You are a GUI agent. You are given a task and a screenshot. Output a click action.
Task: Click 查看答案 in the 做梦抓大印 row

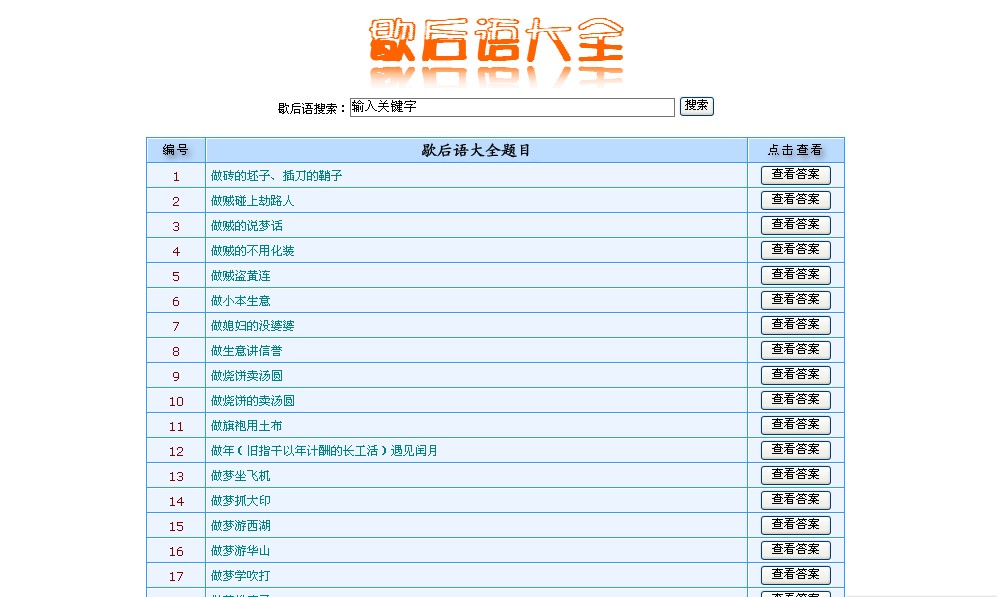click(796, 500)
